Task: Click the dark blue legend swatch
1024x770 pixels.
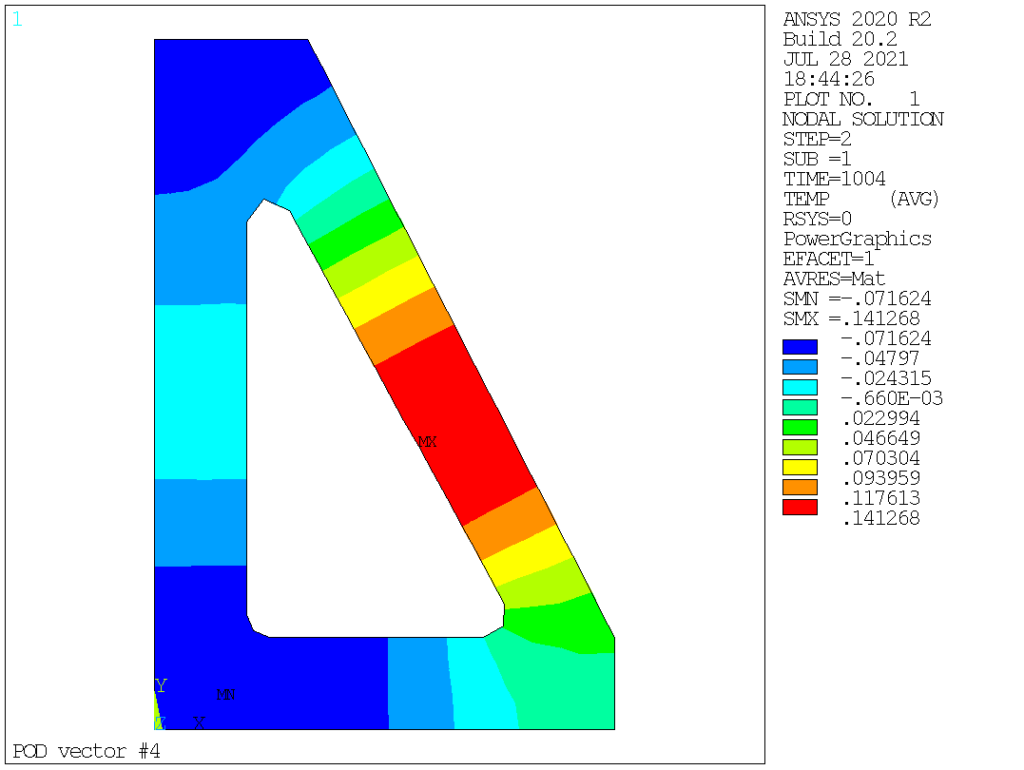Action: pos(800,347)
